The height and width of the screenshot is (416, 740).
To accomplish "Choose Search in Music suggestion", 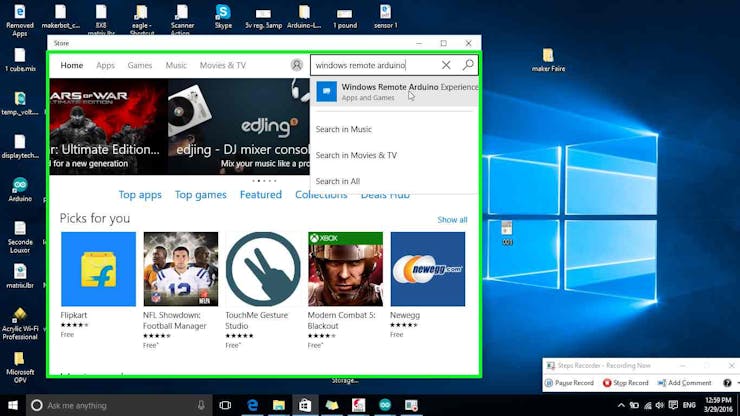I will pyautogui.click(x=344, y=129).
